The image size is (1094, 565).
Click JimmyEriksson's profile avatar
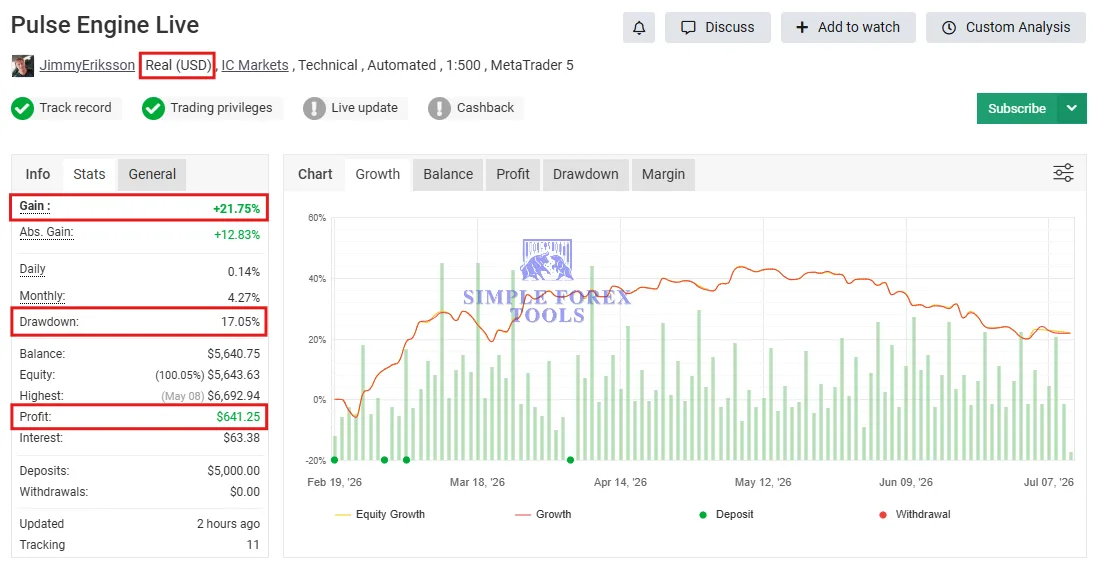[23, 66]
